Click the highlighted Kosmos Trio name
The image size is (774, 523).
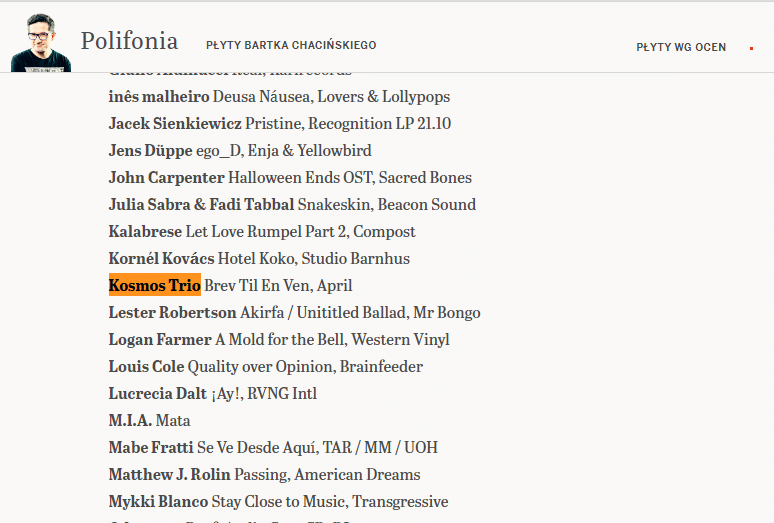(x=155, y=285)
